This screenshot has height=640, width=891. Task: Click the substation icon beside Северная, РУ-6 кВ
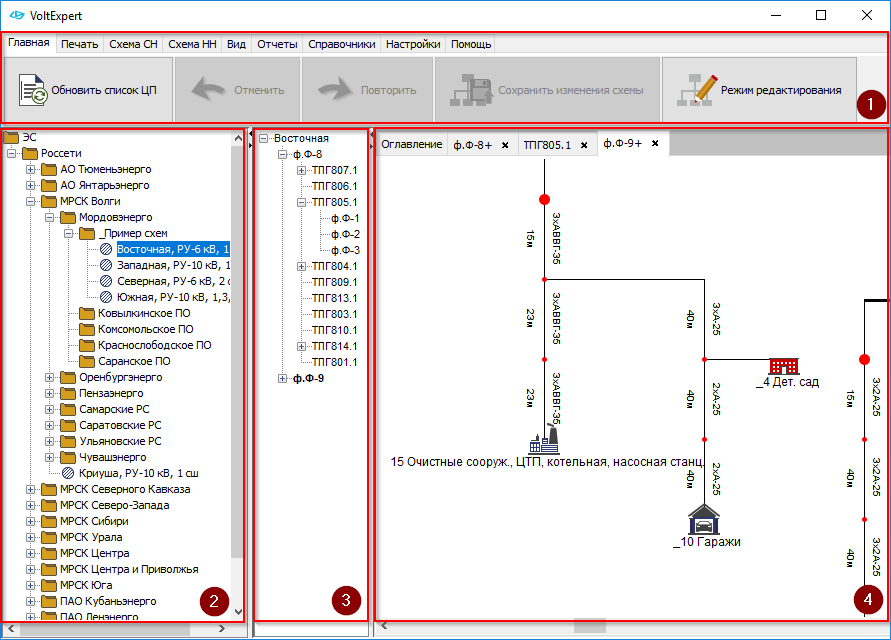coord(106,281)
